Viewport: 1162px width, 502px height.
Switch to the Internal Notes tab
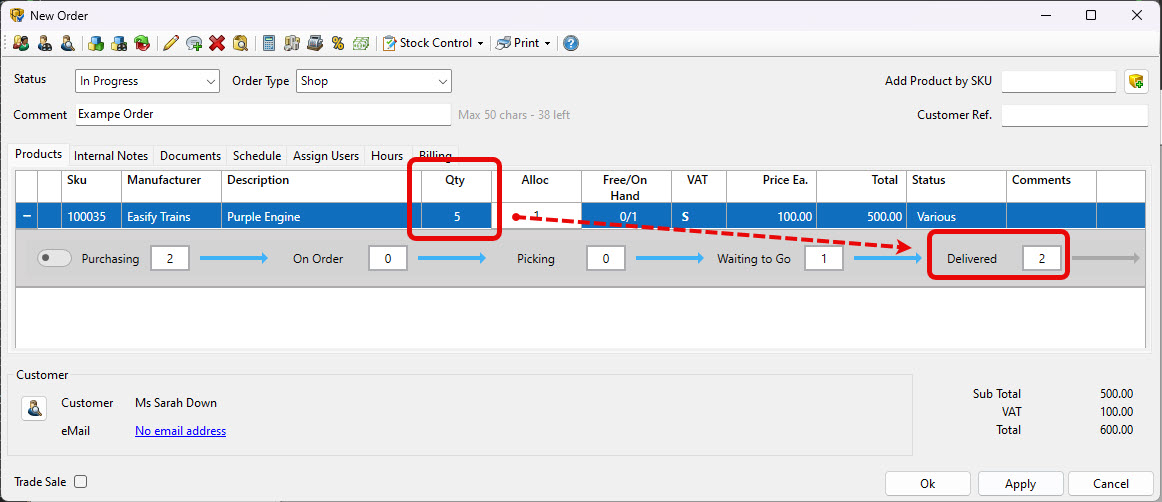pos(111,156)
